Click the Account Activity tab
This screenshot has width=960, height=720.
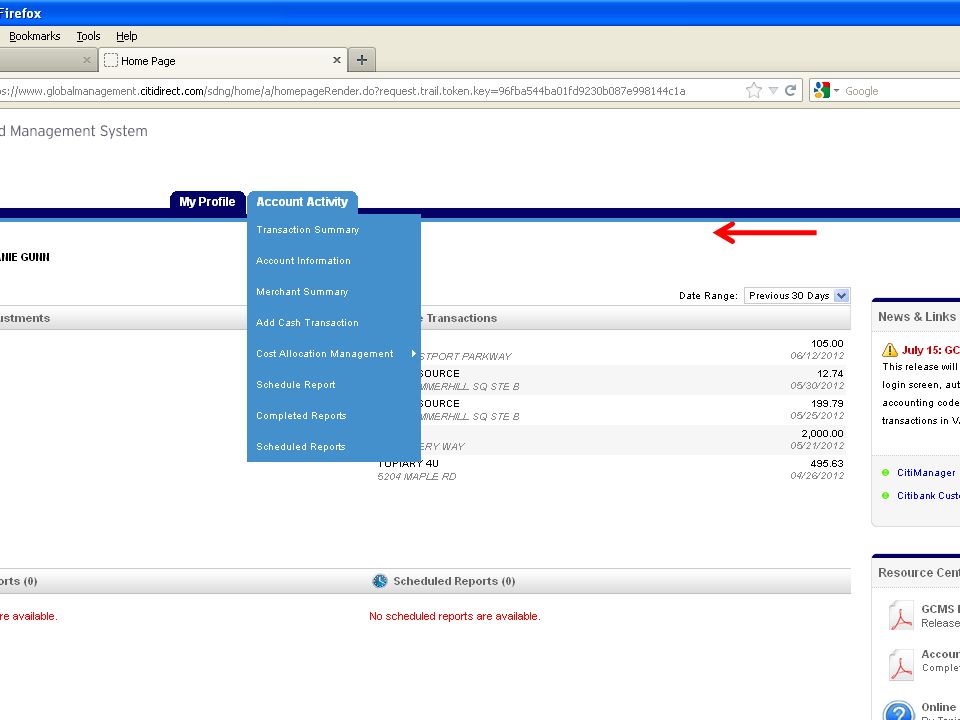click(302, 201)
